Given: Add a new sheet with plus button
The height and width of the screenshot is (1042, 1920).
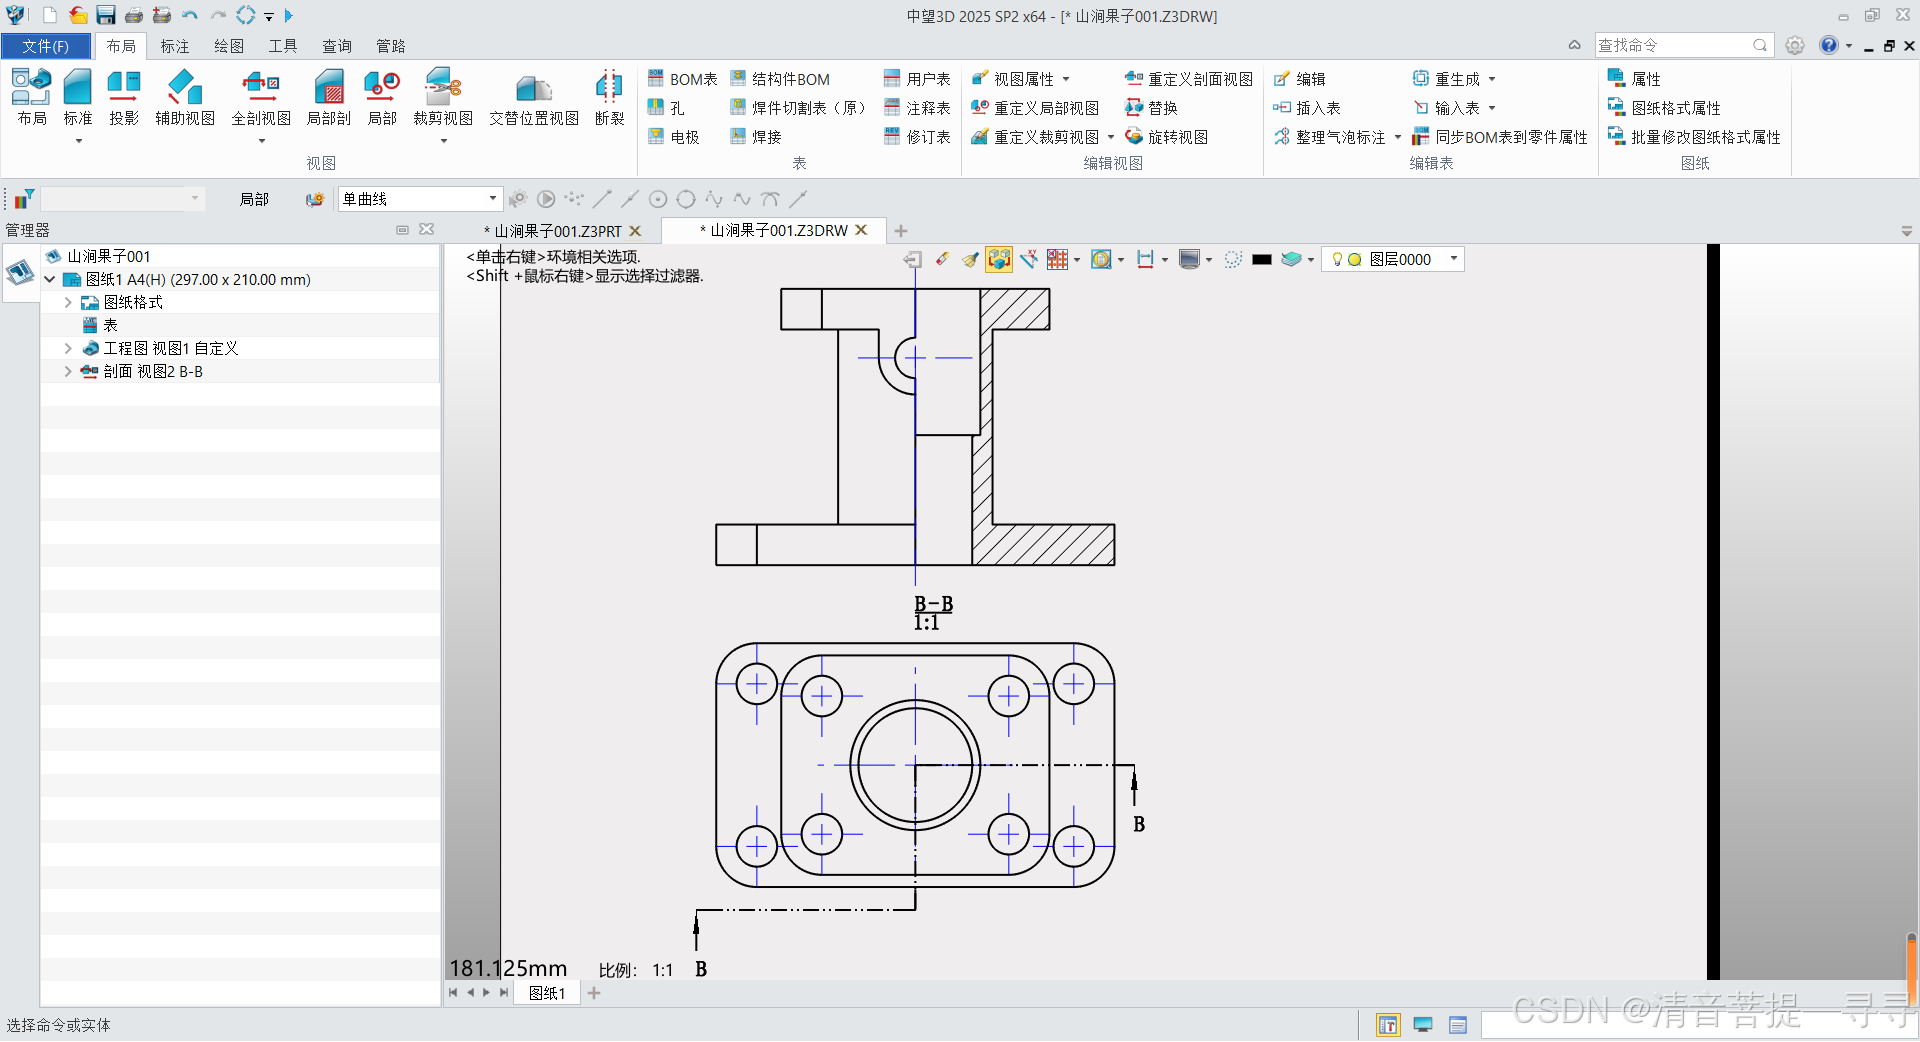Looking at the screenshot, I should point(594,993).
